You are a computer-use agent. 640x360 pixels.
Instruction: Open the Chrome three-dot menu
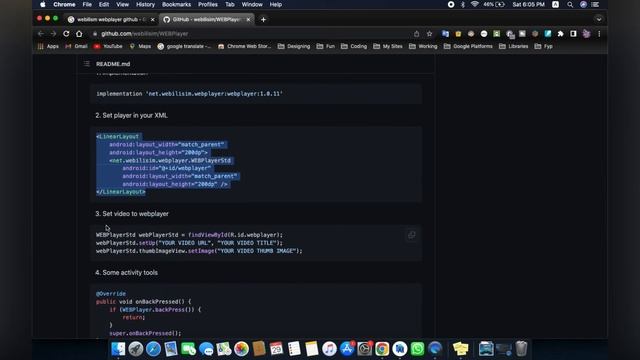point(599,34)
